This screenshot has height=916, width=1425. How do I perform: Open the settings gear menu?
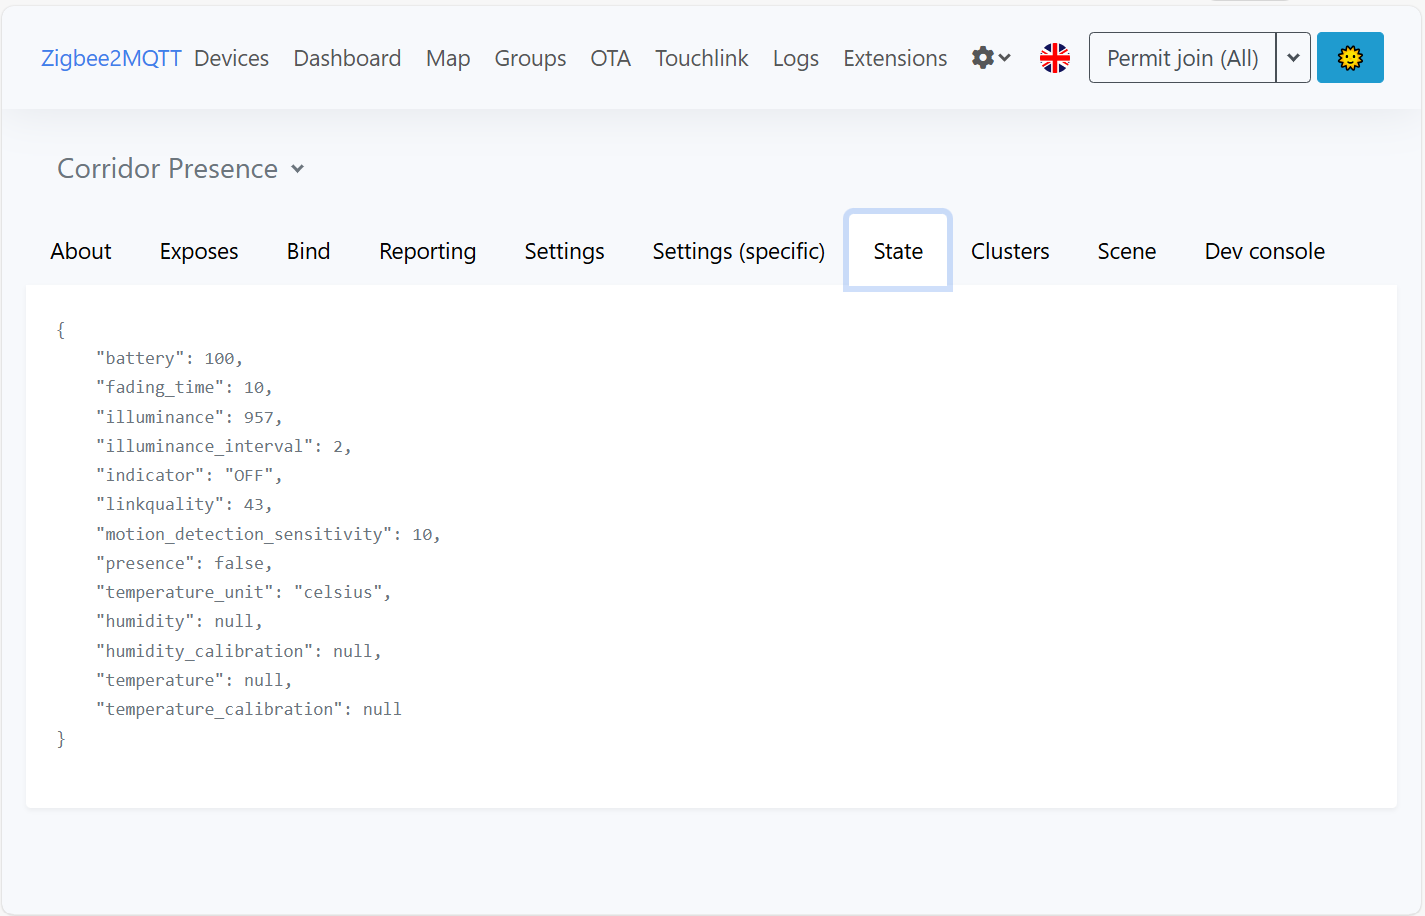(x=990, y=58)
